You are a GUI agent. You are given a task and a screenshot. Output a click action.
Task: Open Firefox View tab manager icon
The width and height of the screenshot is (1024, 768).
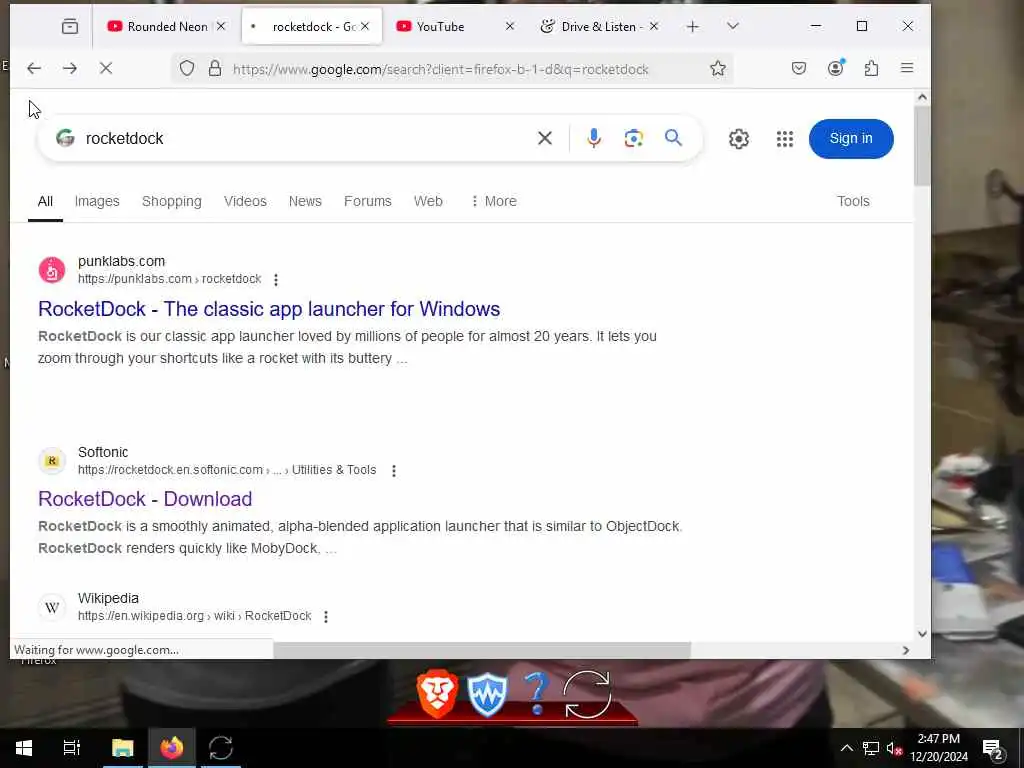[x=70, y=26]
